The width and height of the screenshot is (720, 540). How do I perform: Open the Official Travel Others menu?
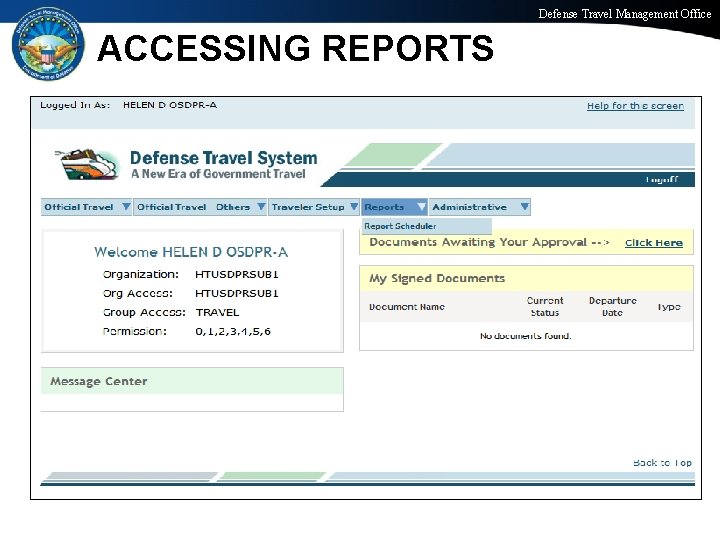[200, 207]
